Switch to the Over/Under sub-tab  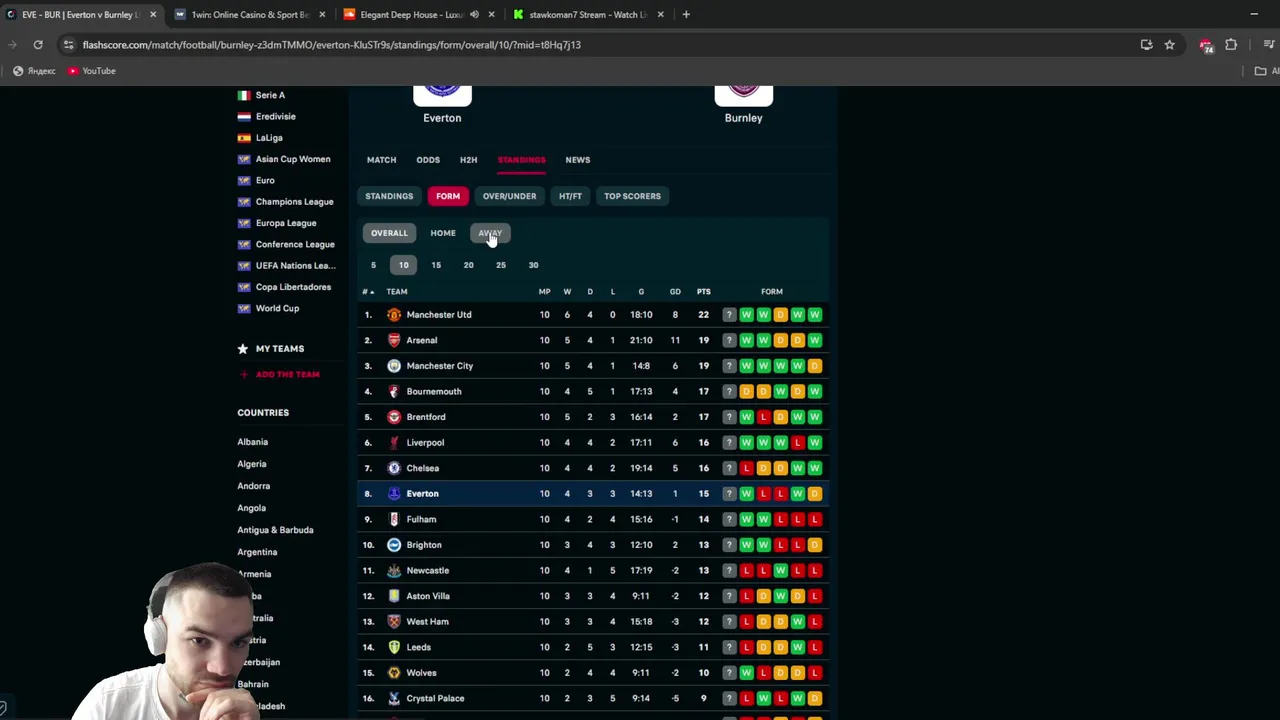(x=509, y=196)
